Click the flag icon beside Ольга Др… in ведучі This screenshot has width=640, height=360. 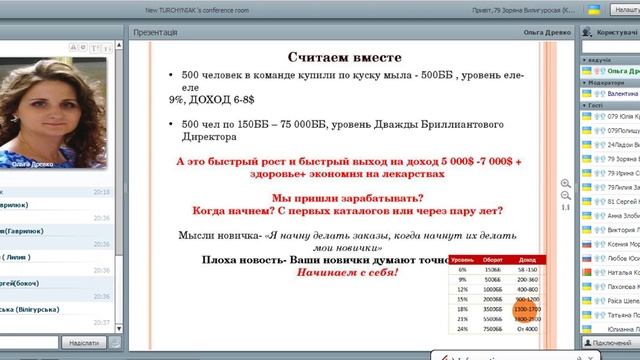point(587,71)
